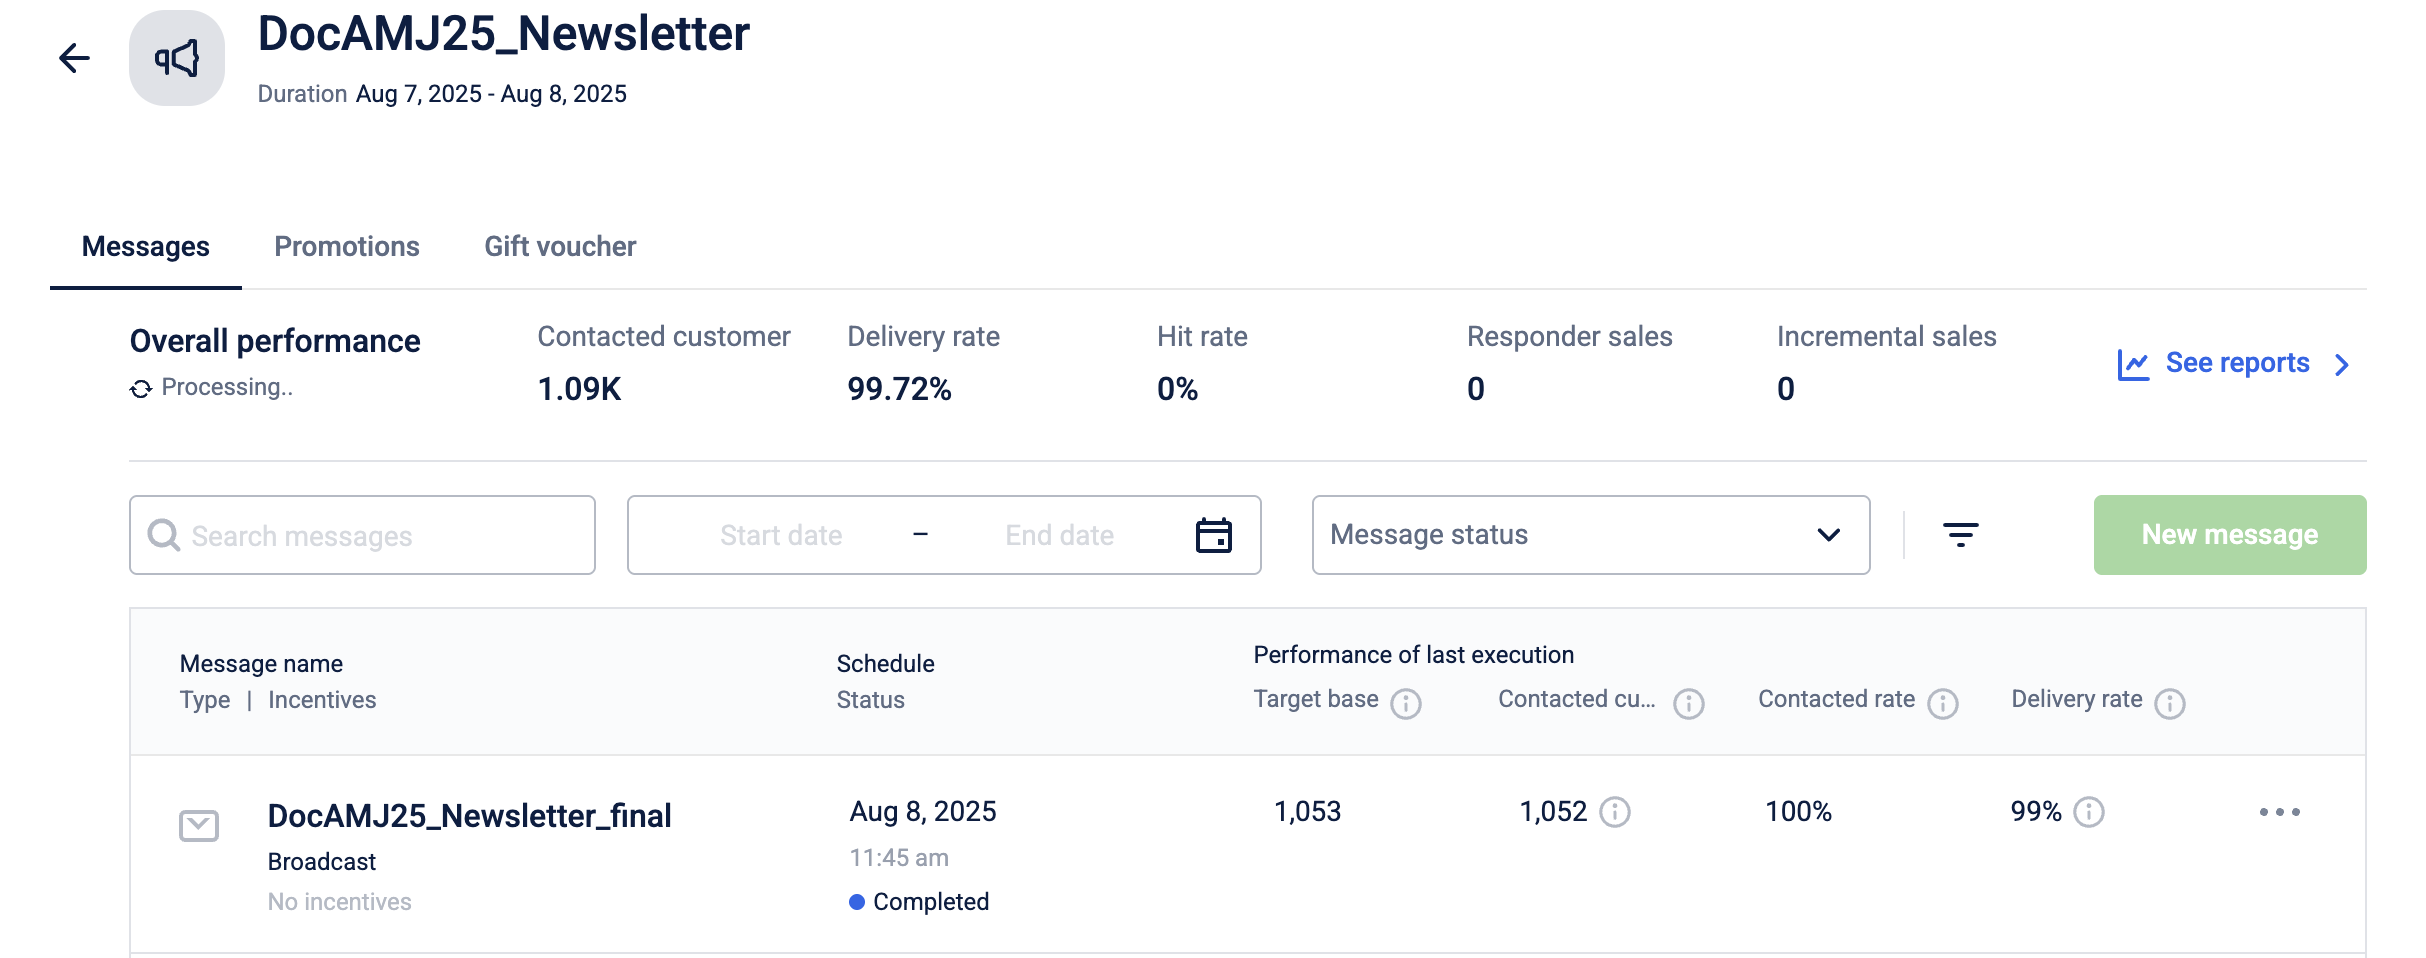This screenshot has height=958, width=2426.
Task: Click the back arrow icon
Action: coord(75,58)
